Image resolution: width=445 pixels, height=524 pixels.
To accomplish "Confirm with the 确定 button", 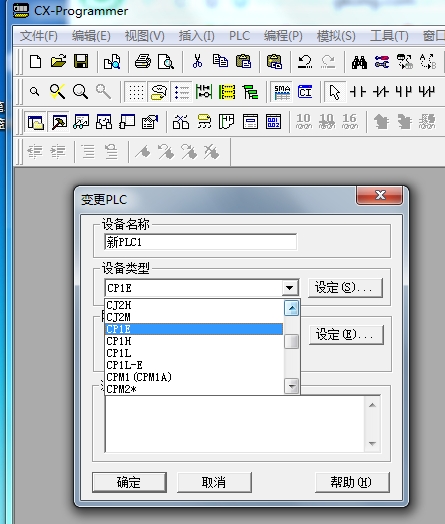I will point(129,482).
